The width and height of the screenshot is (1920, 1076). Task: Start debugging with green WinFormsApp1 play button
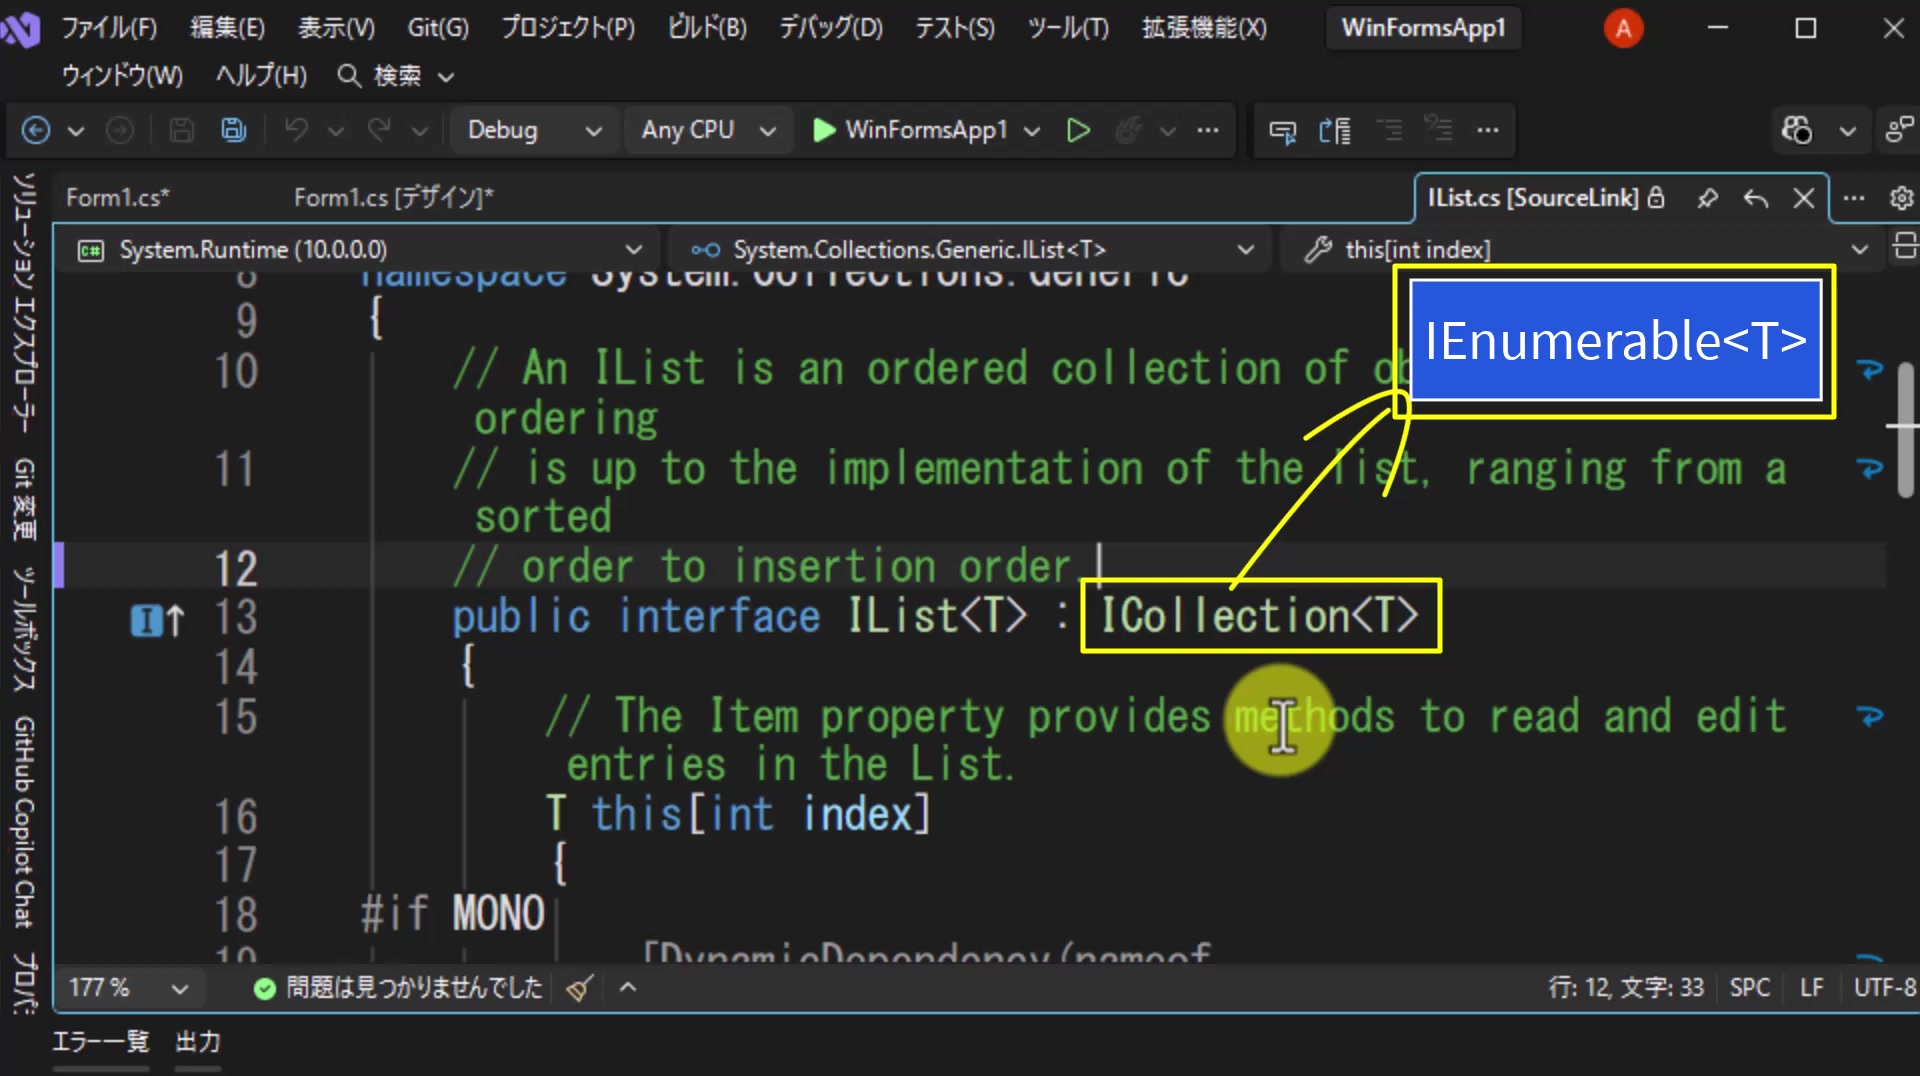coord(909,130)
